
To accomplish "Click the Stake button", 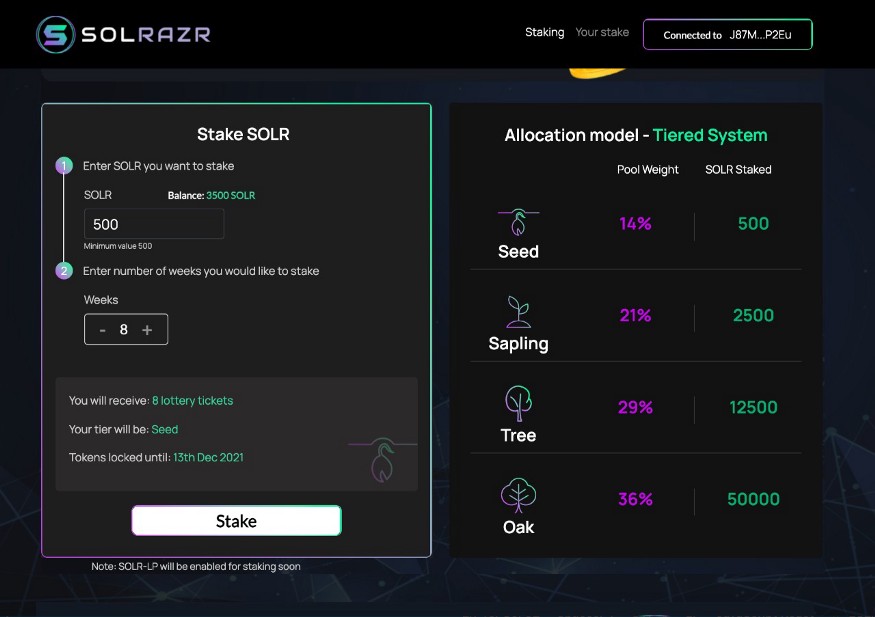I will point(237,520).
